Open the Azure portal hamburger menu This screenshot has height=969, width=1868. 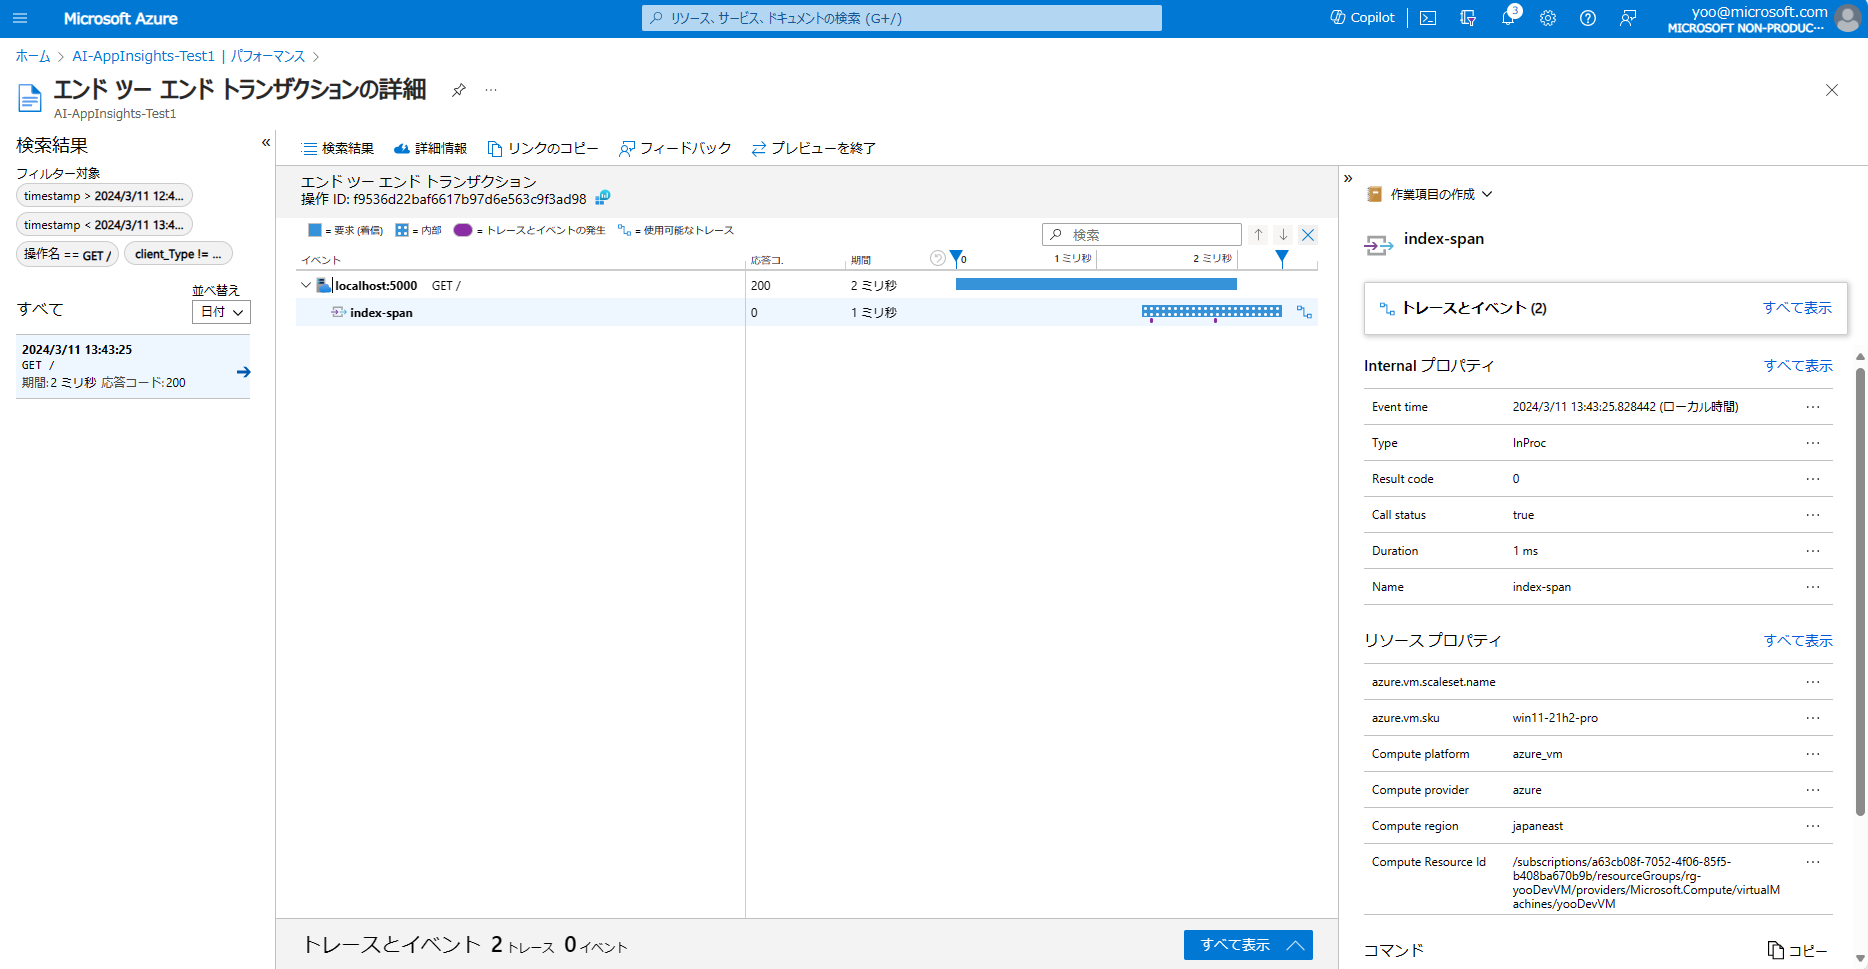(x=19, y=18)
